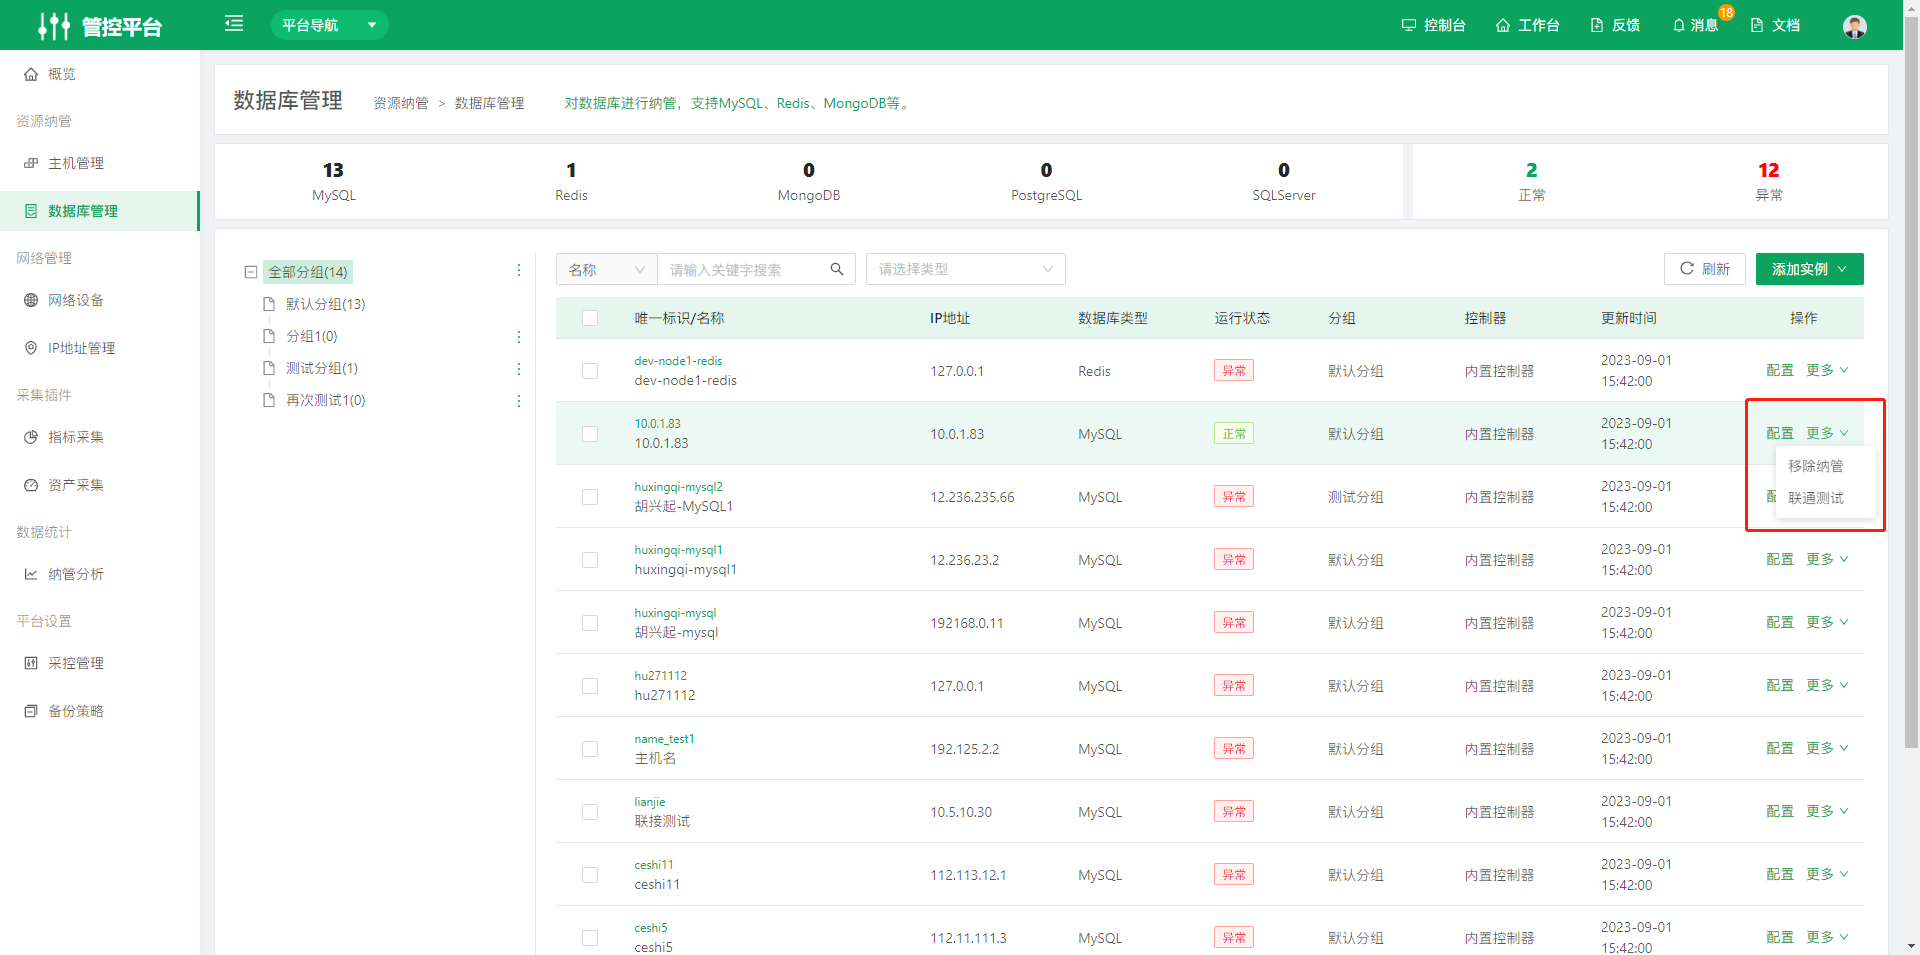Check the ceshi11 row checkbox
Viewport: 1920px width, 955px height.
click(590, 875)
